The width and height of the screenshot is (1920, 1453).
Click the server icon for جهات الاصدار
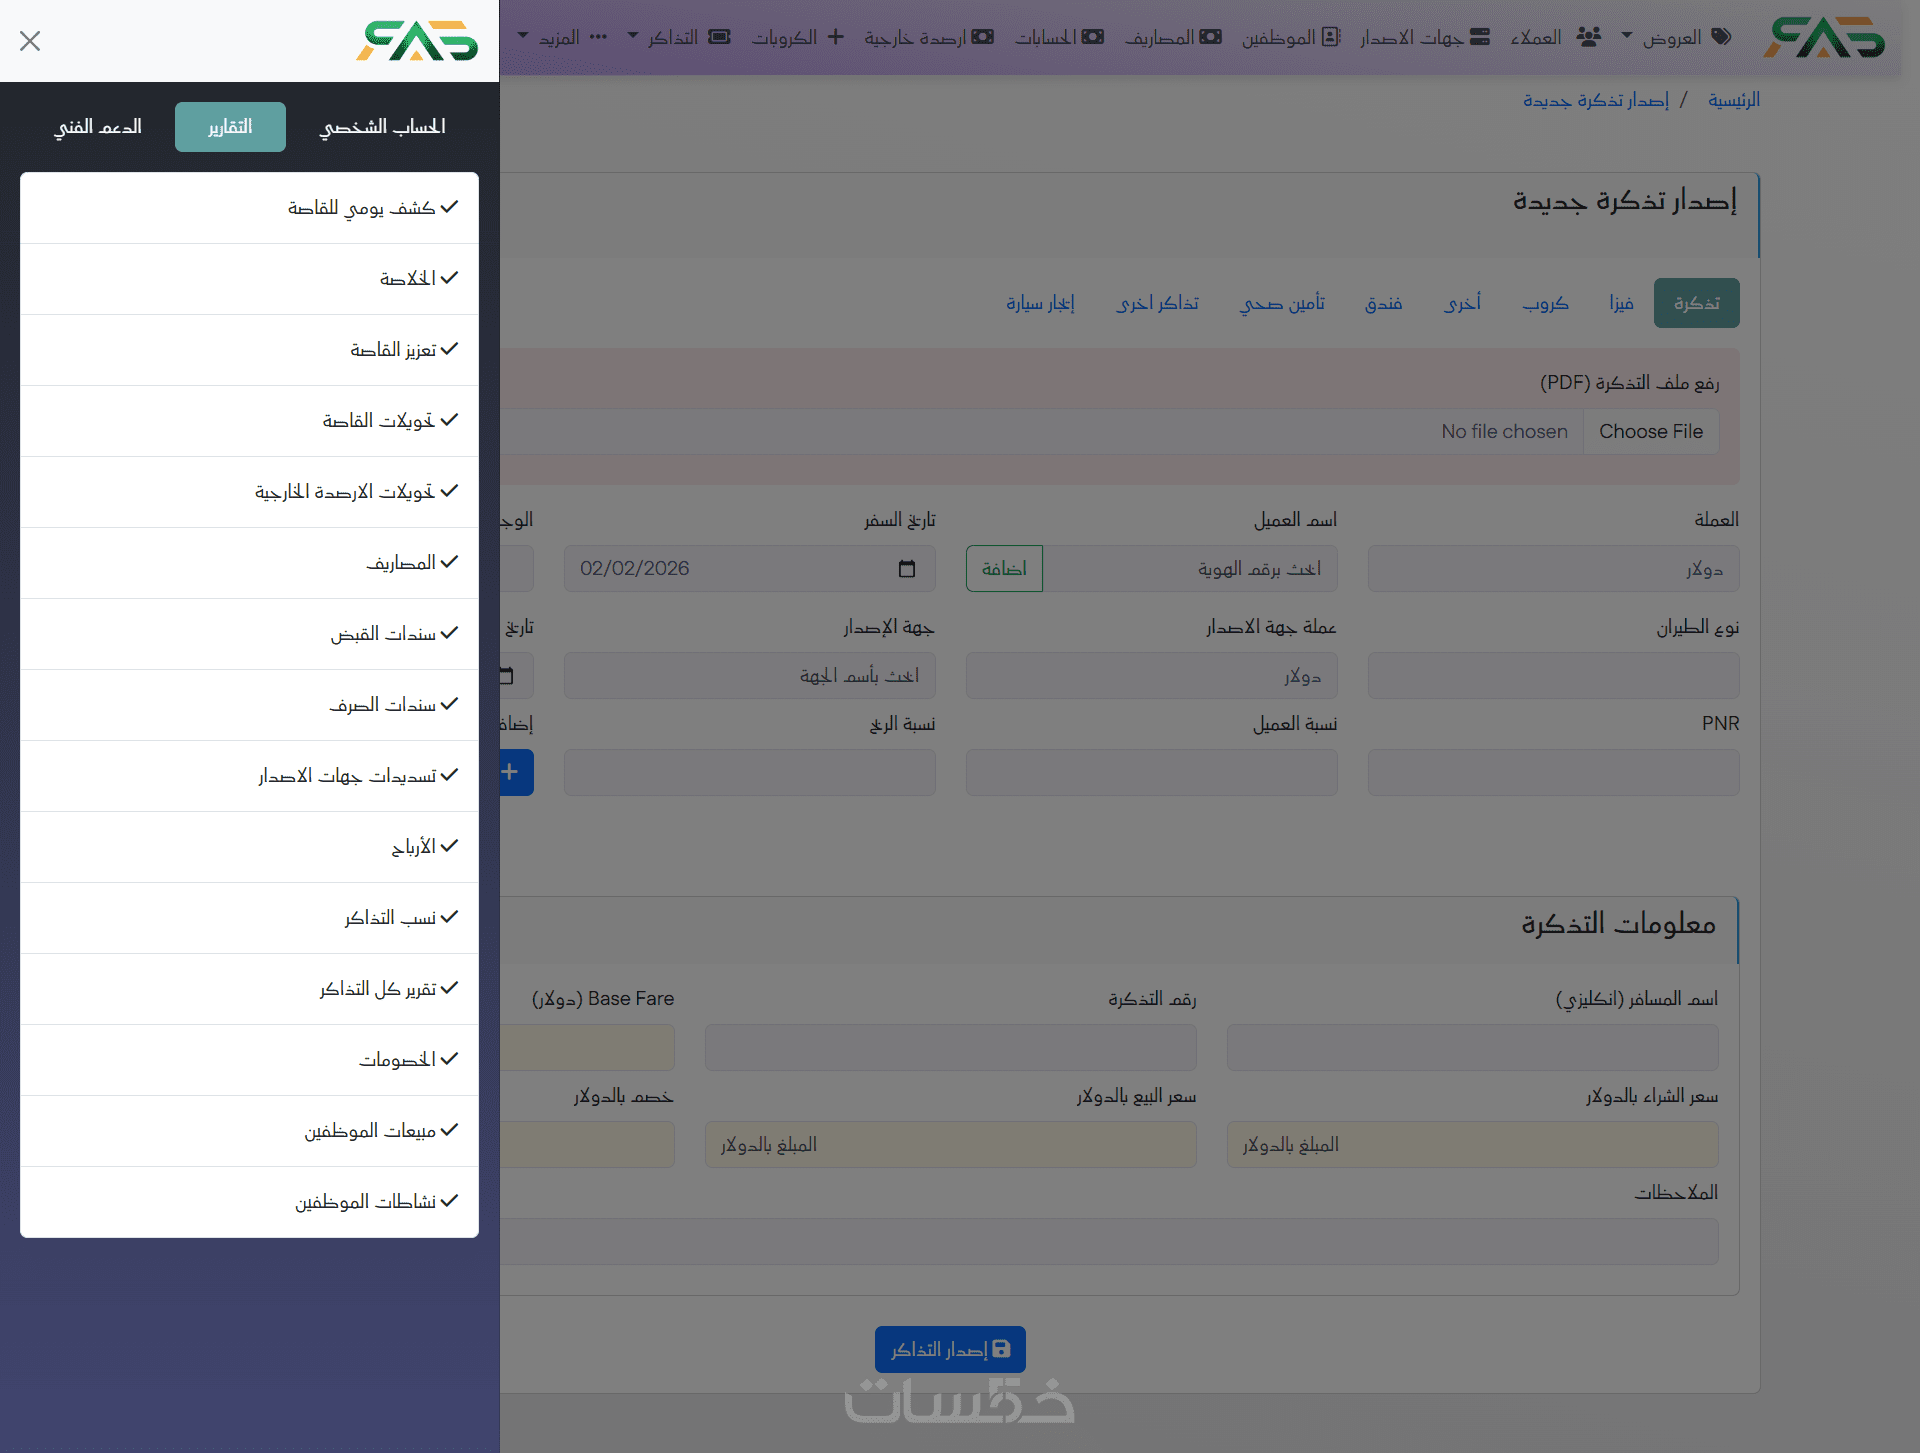1480,37
